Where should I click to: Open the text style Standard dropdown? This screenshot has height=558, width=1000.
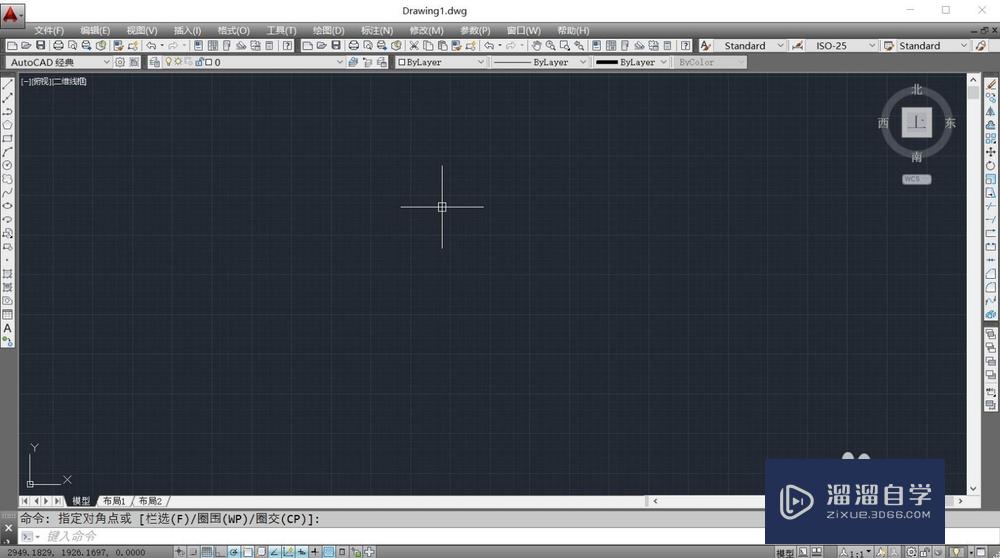click(751, 45)
